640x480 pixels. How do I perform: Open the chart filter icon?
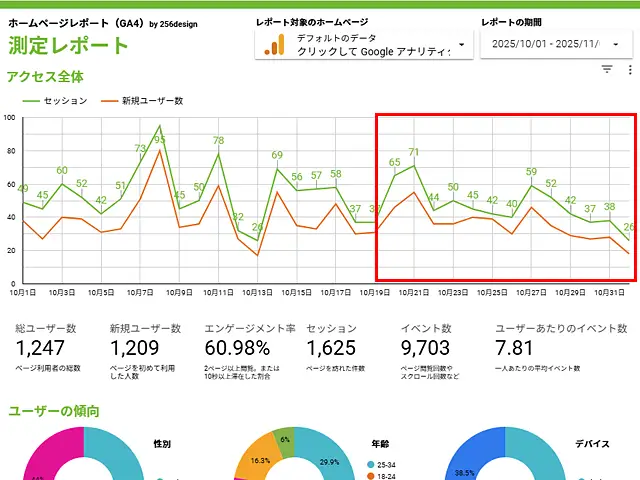coord(607,69)
